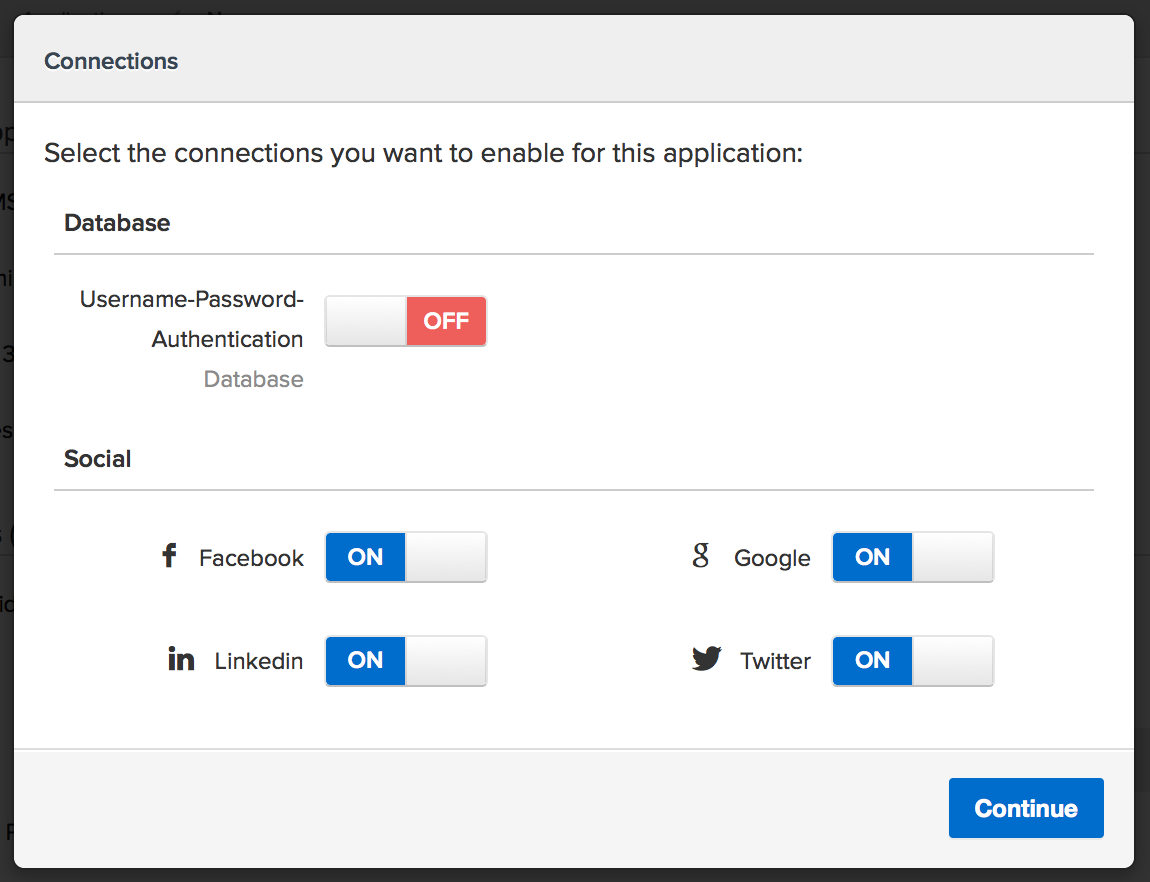Click the Linkedin text label
The height and width of the screenshot is (882, 1150).
(259, 661)
